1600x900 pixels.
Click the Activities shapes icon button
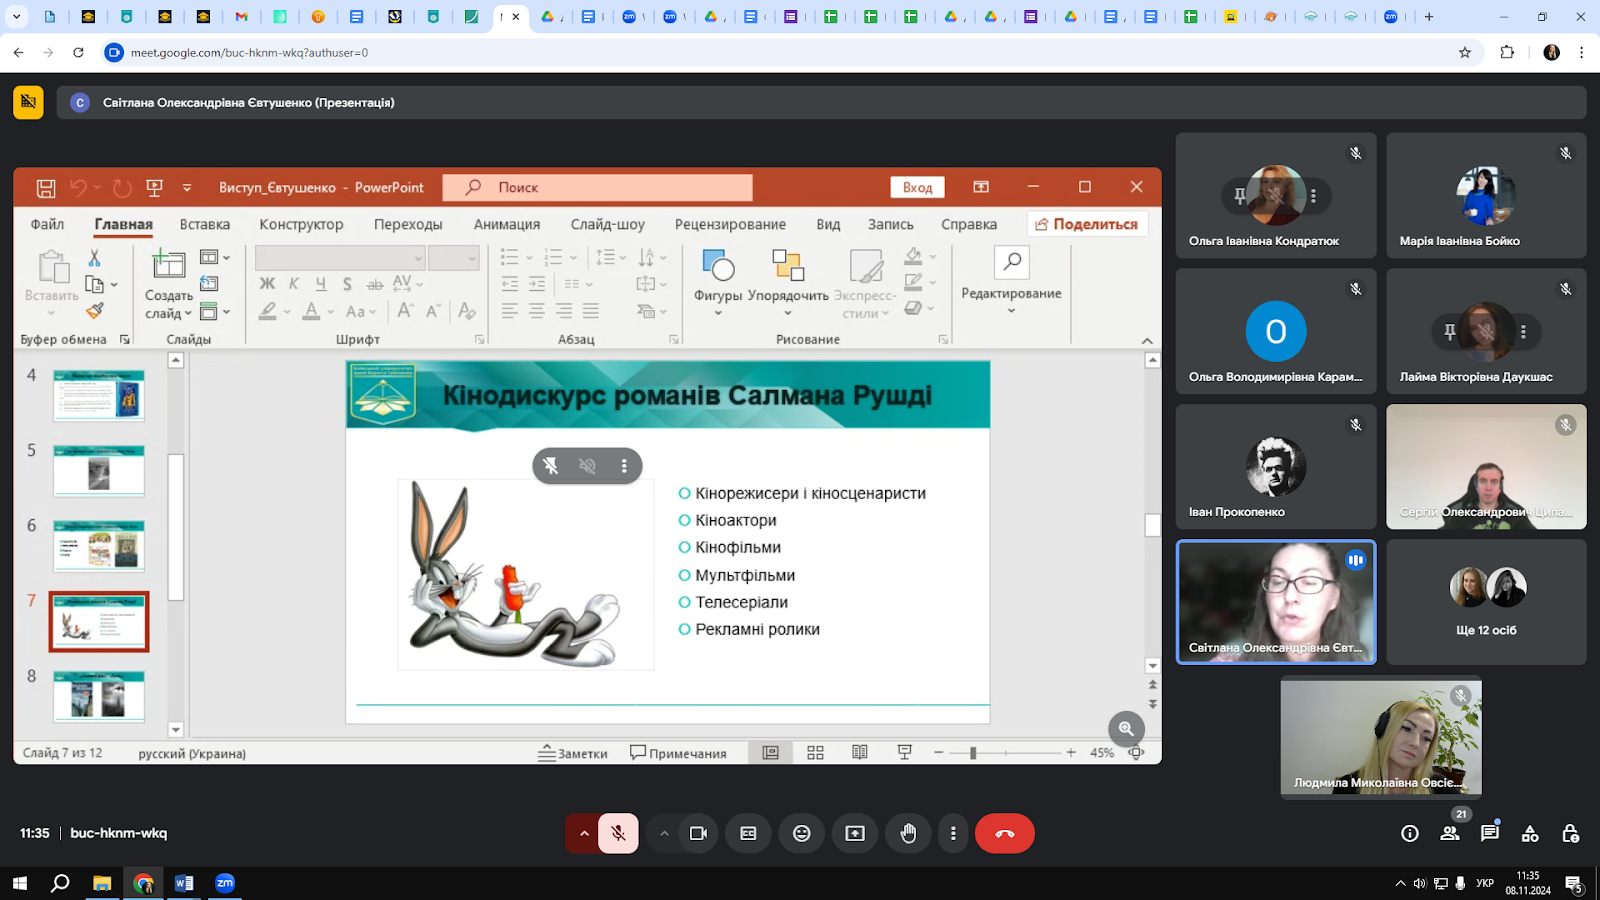click(x=1530, y=833)
